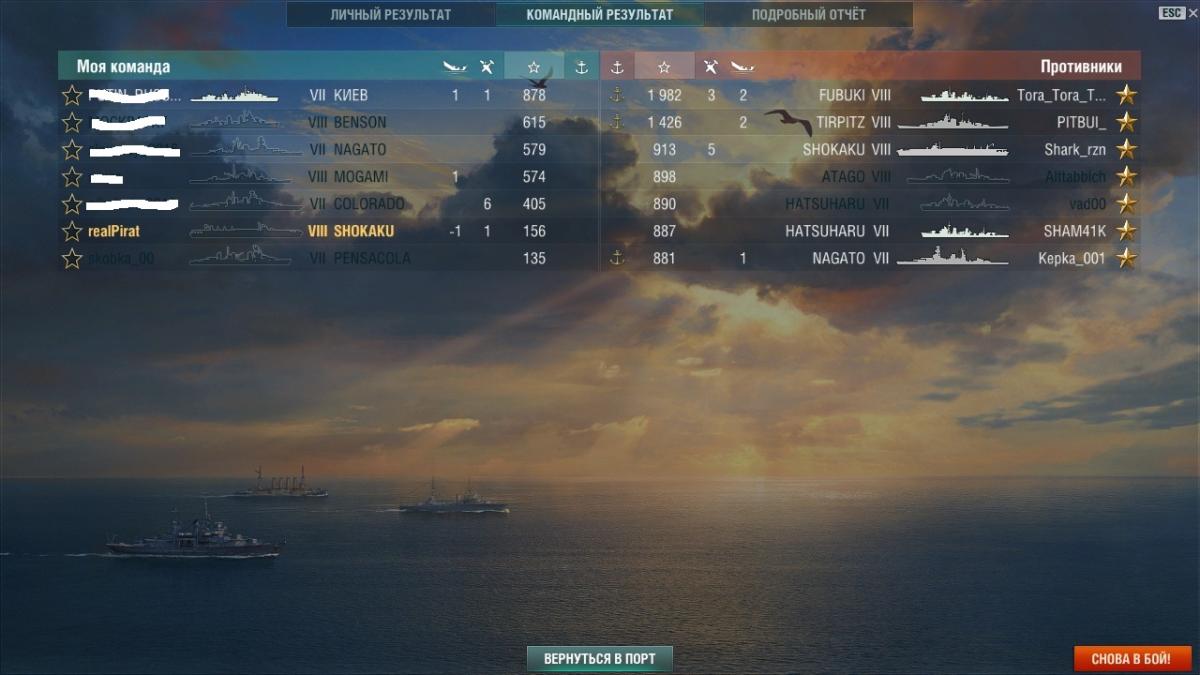The image size is (1200, 675).
Task: Toggle gold star next to Kepka_001
Action: pos(1126,258)
